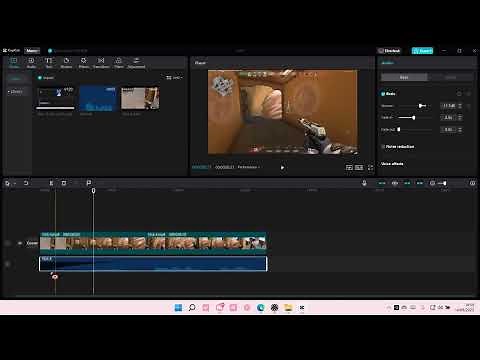Image resolution: width=480 pixels, height=360 pixels.
Task: Toggle the auto snapping icon
Action: [395, 183]
